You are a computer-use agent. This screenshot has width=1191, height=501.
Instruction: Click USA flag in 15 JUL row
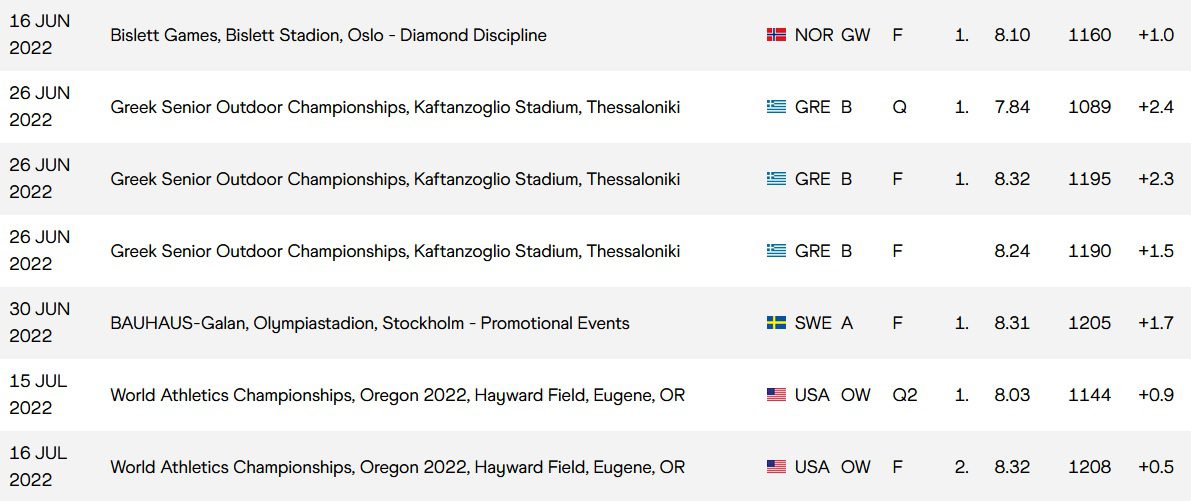(x=776, y=395)
